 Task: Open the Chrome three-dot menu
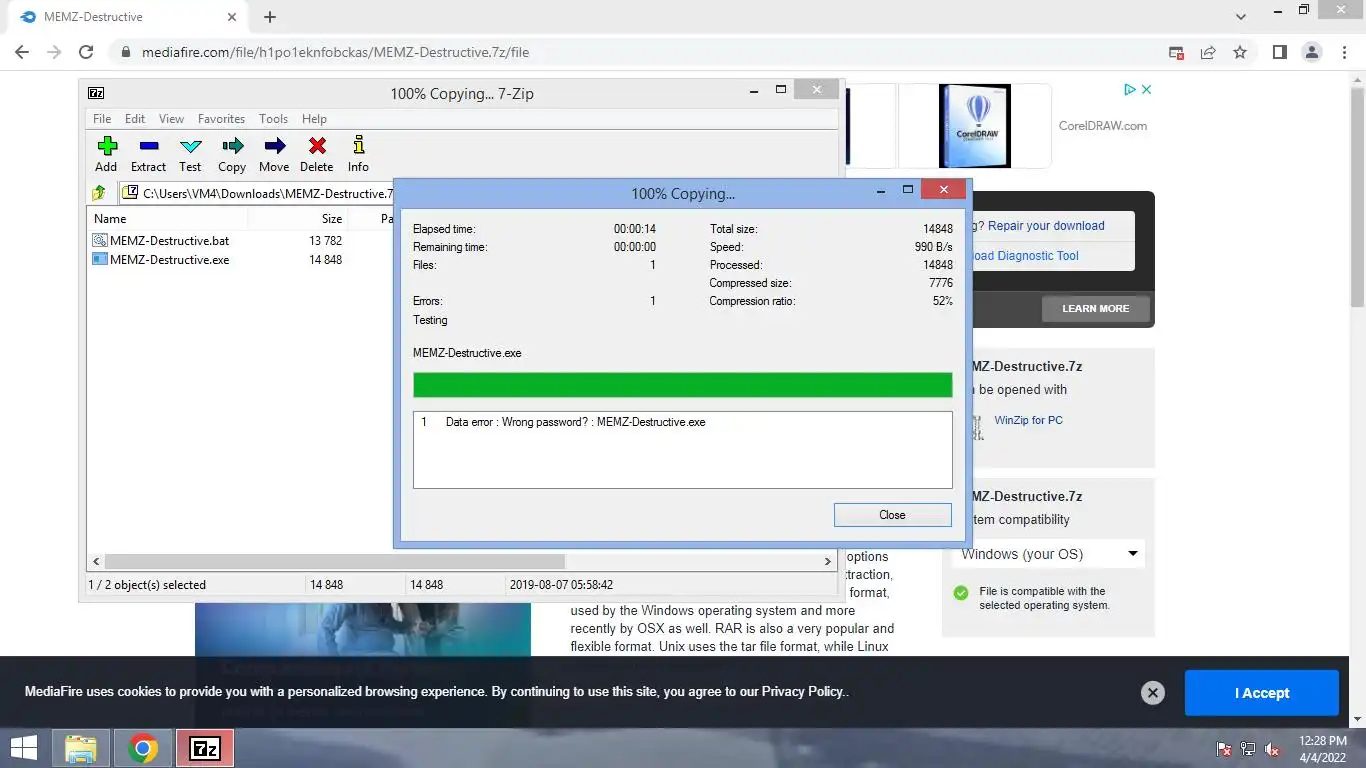coord(1343,52)
